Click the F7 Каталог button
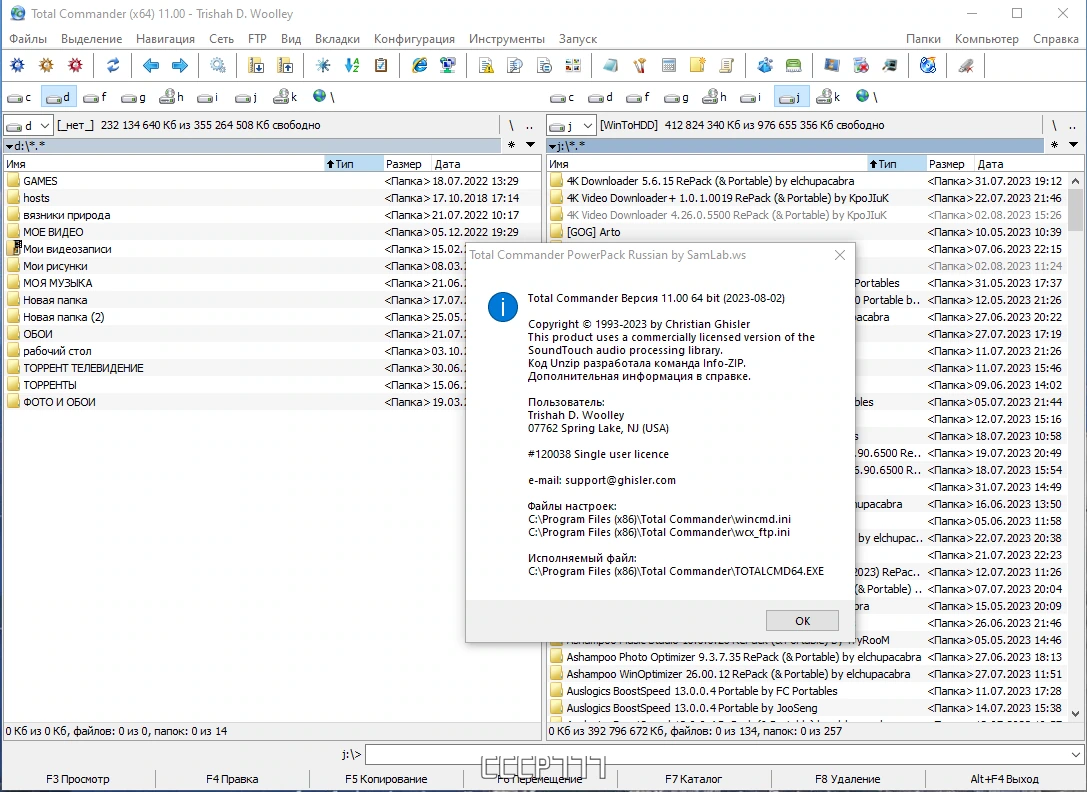 pos(693,779)
